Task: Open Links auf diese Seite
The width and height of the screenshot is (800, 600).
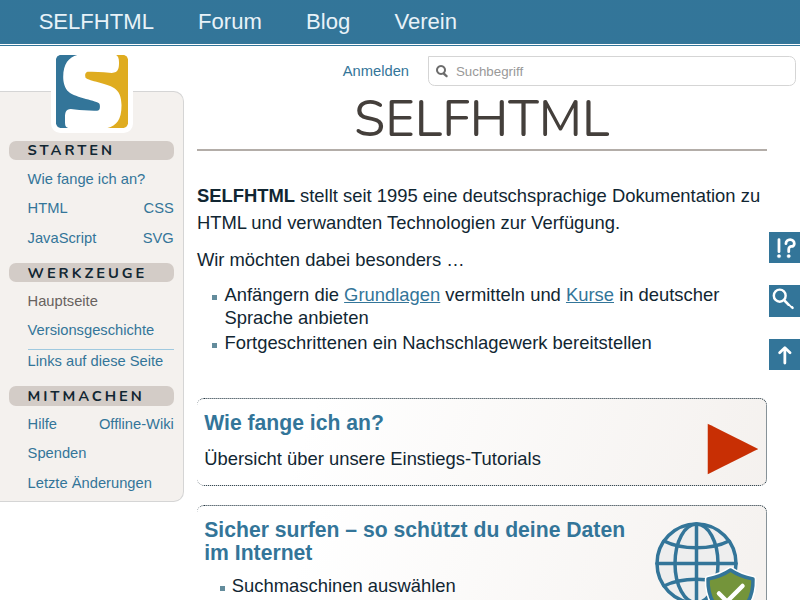Action: point(95,361)
